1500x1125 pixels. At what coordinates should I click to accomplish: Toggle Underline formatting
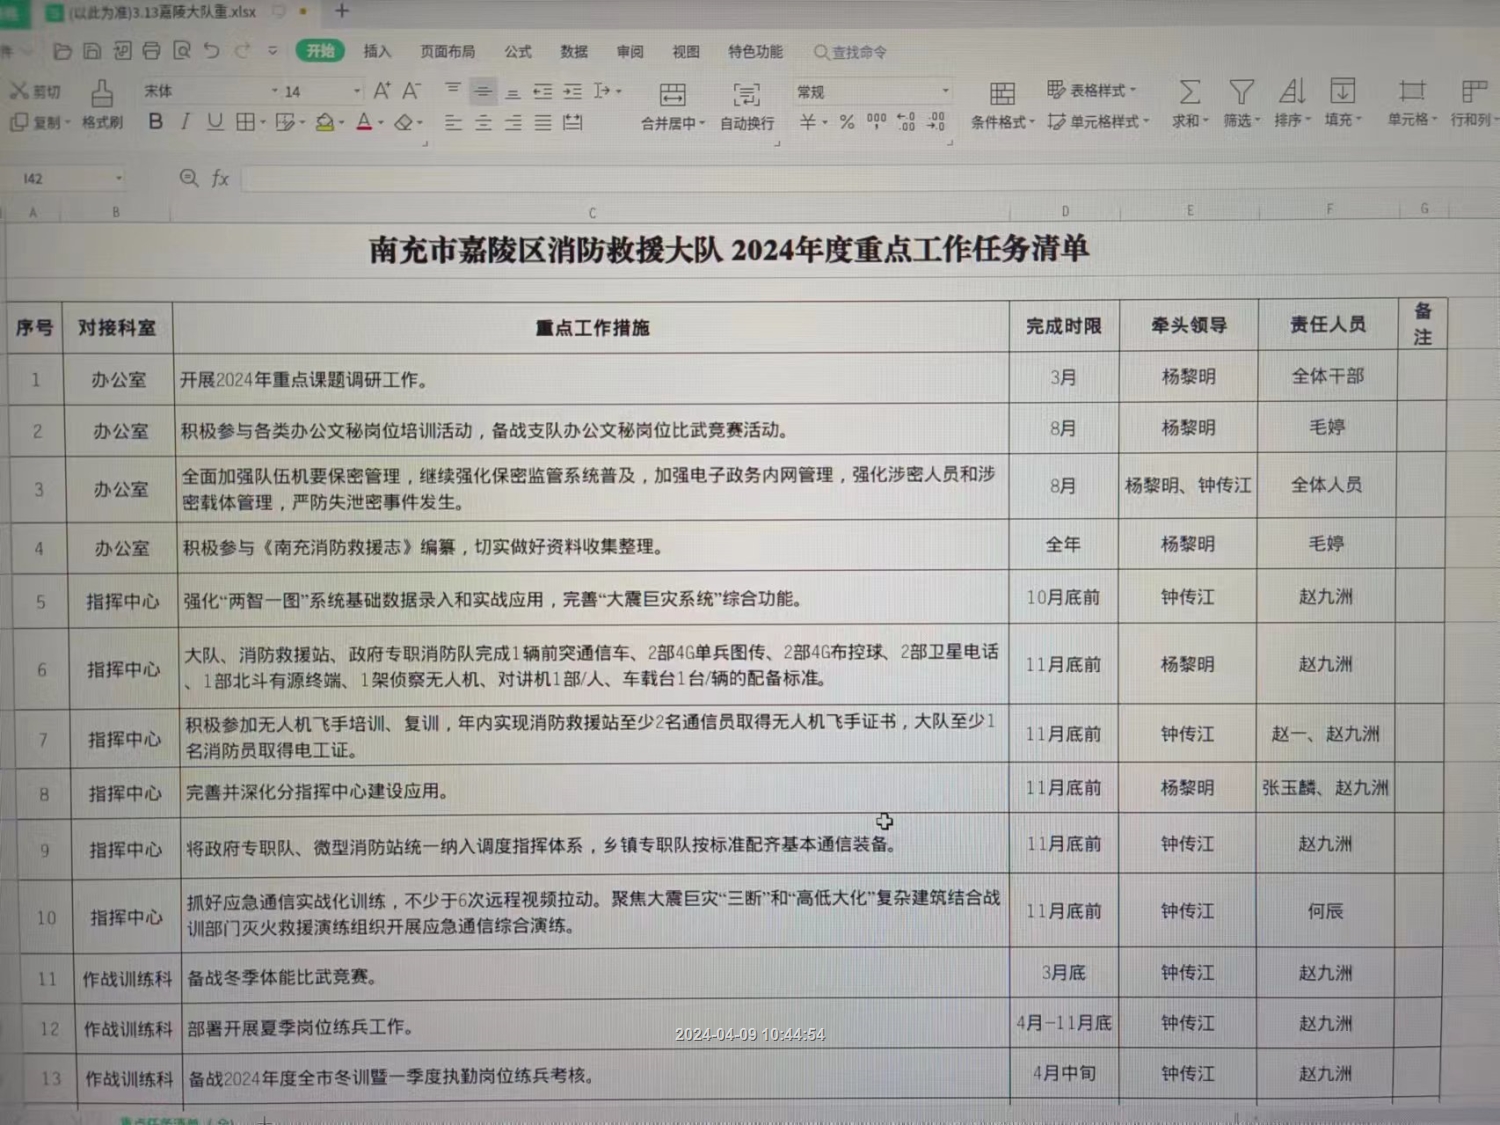214,122
